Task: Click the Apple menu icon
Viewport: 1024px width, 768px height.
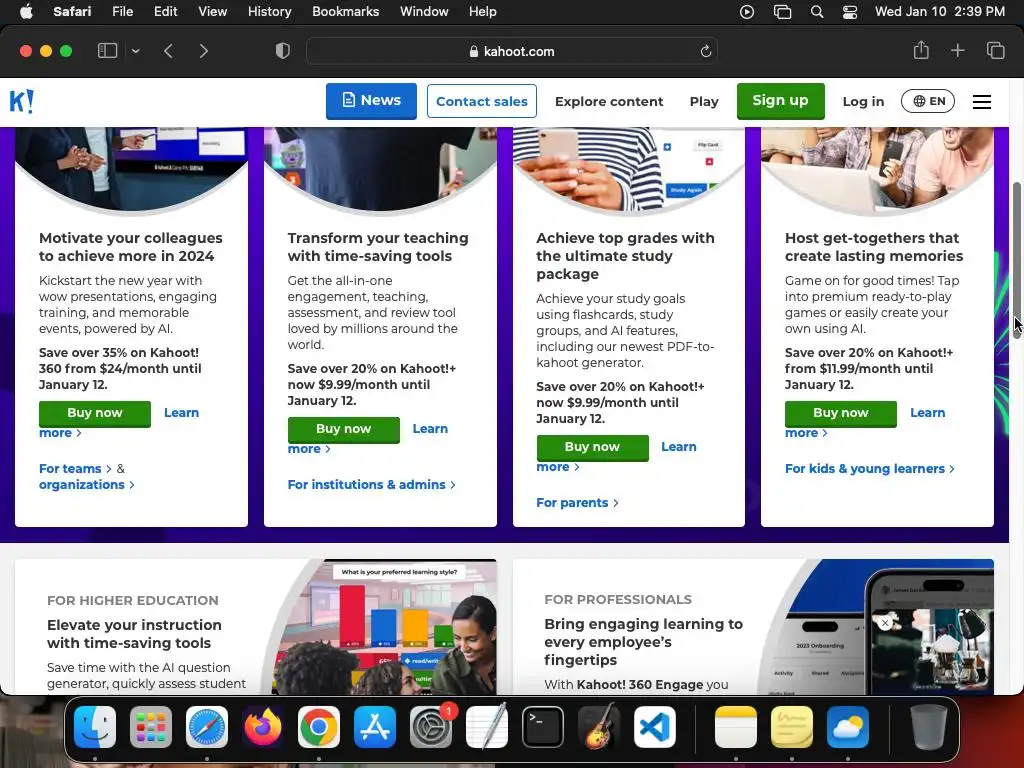Action: pos(26,11)
